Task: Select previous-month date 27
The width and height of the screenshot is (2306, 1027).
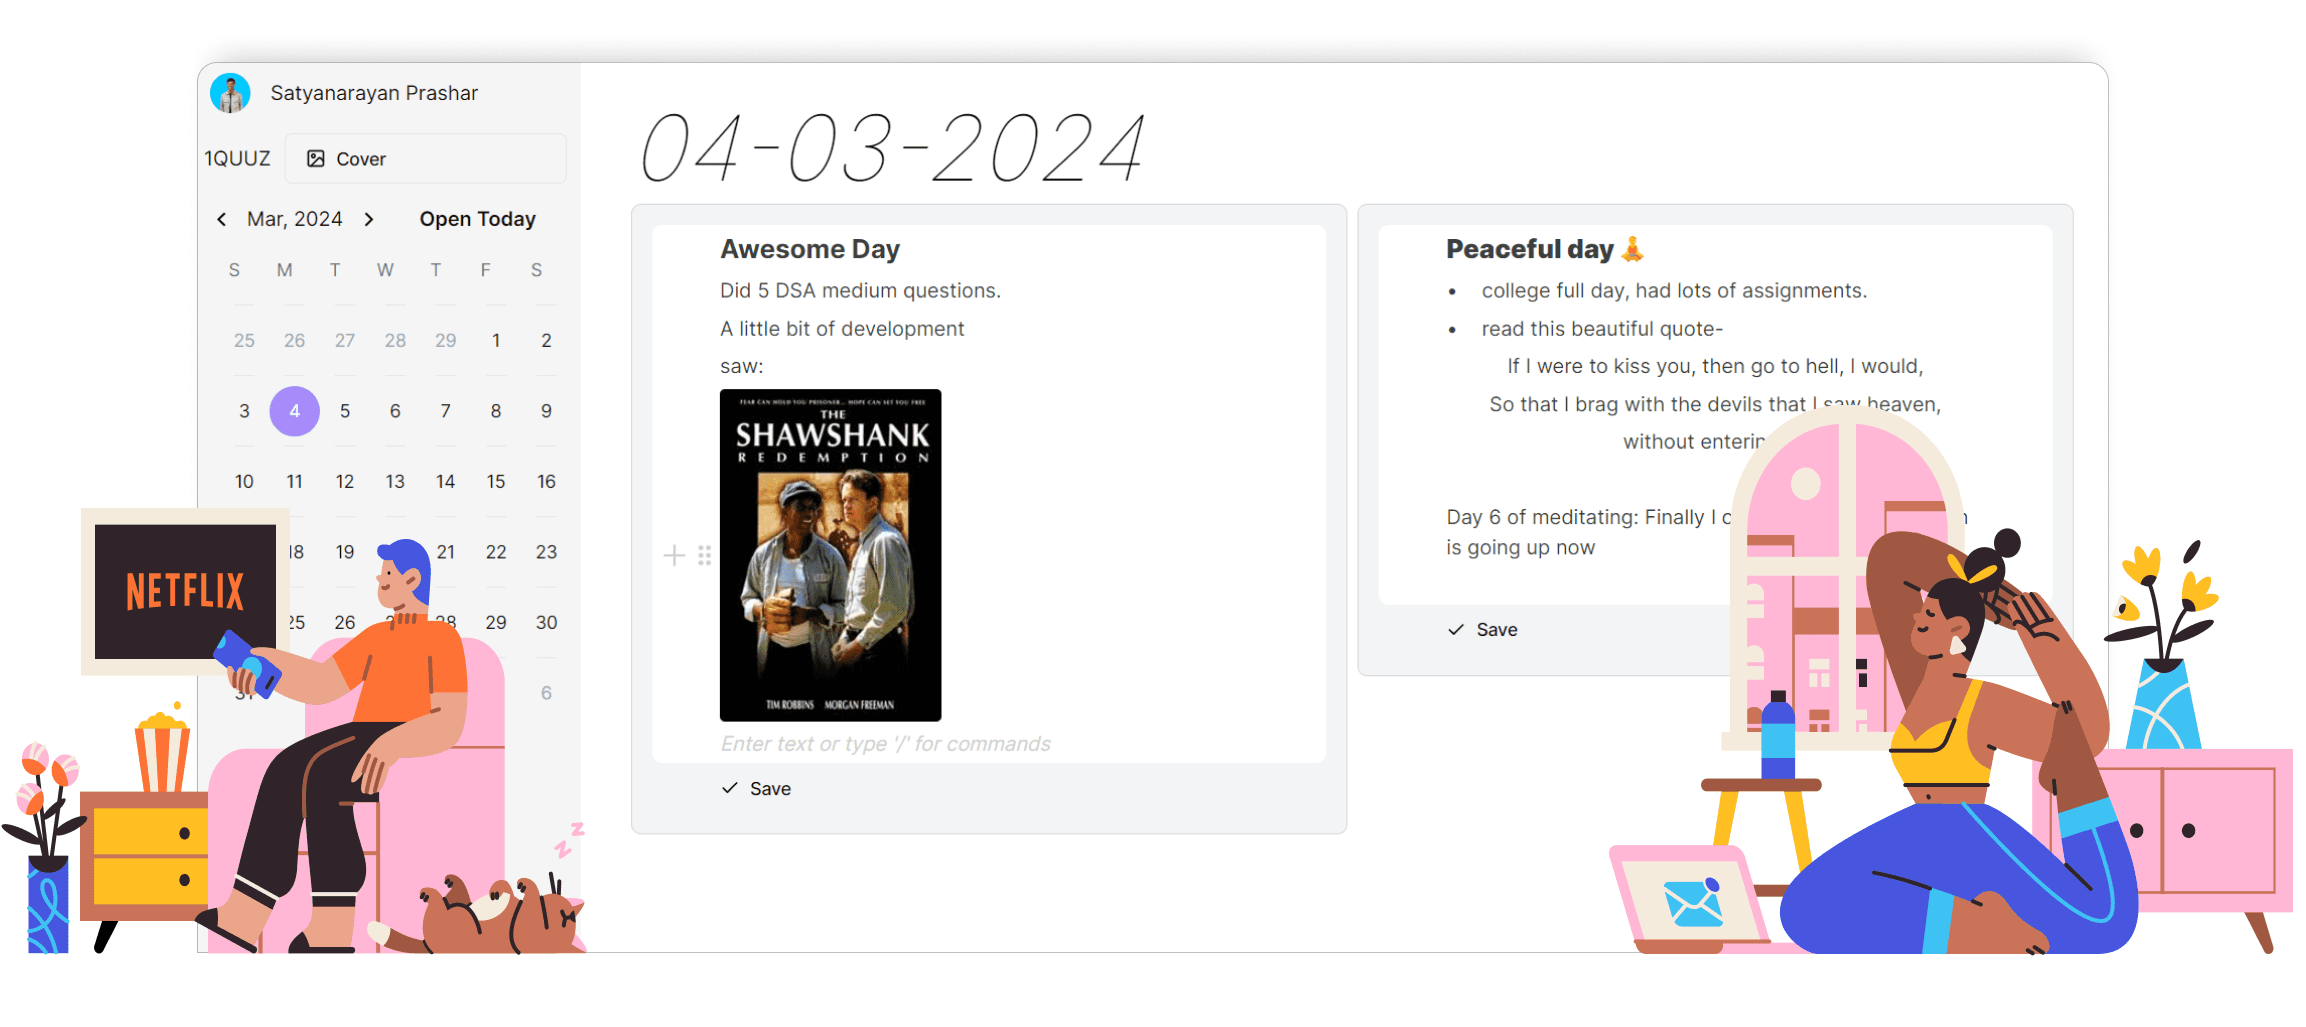Action: coord(345,341)
